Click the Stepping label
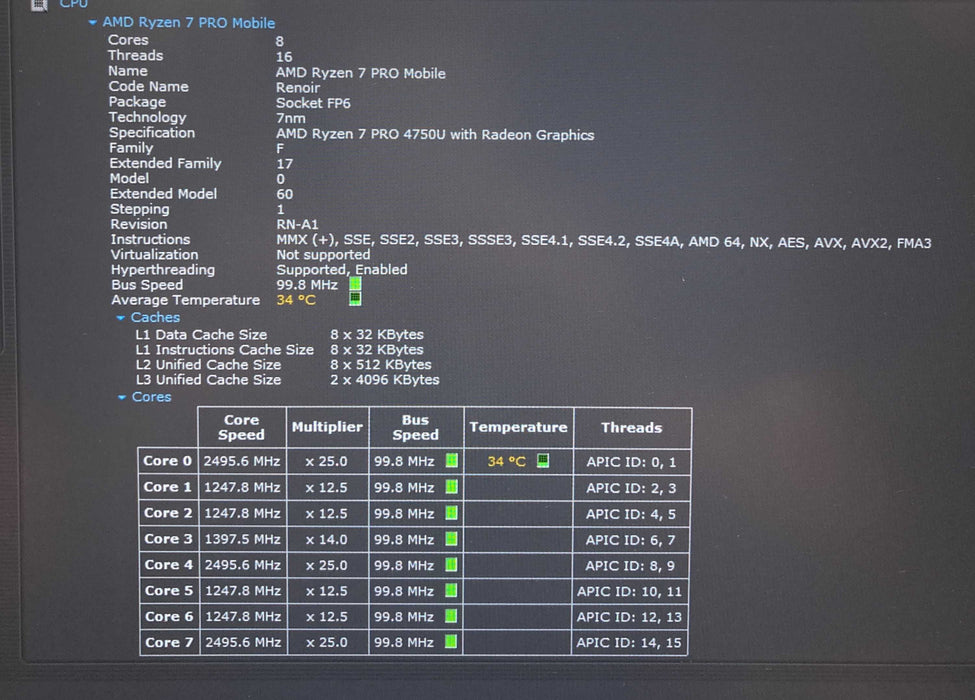 tap(140, 210)
